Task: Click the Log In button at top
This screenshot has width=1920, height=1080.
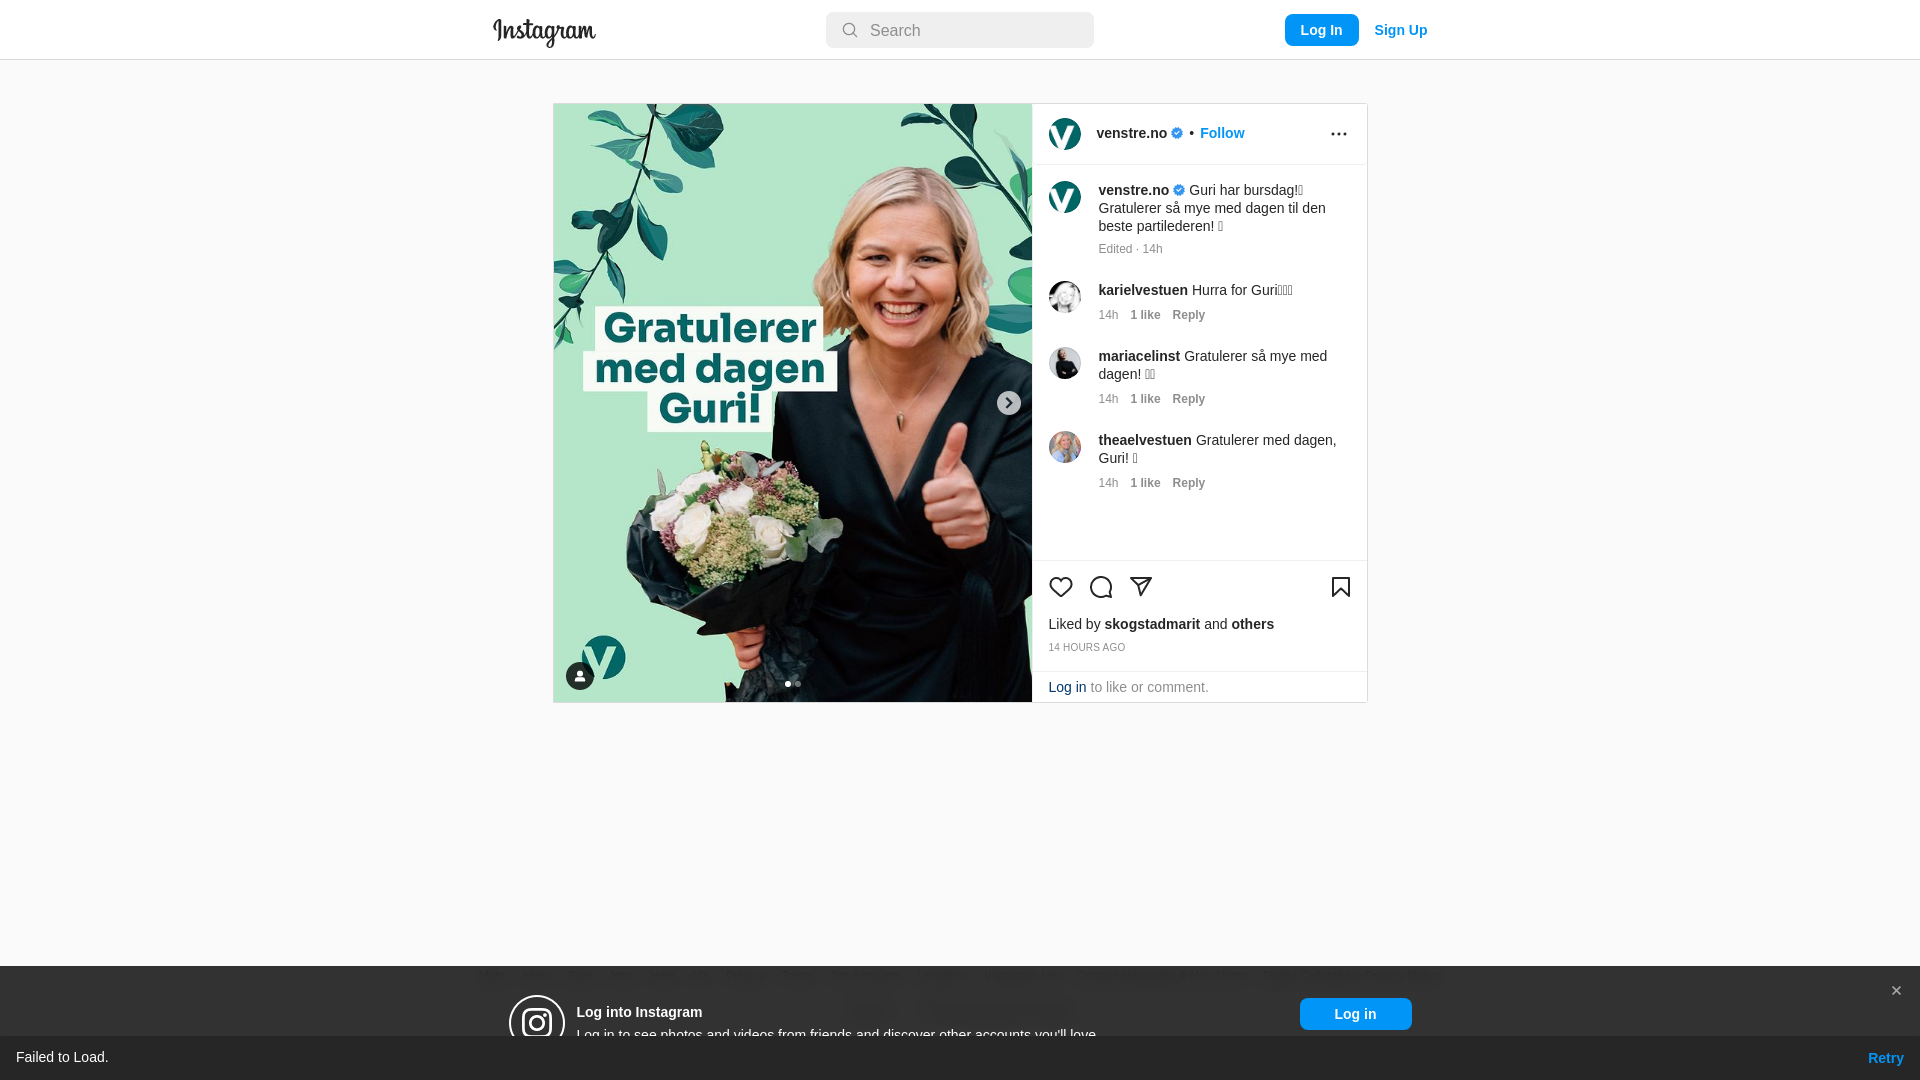Action: point(1321,30)
